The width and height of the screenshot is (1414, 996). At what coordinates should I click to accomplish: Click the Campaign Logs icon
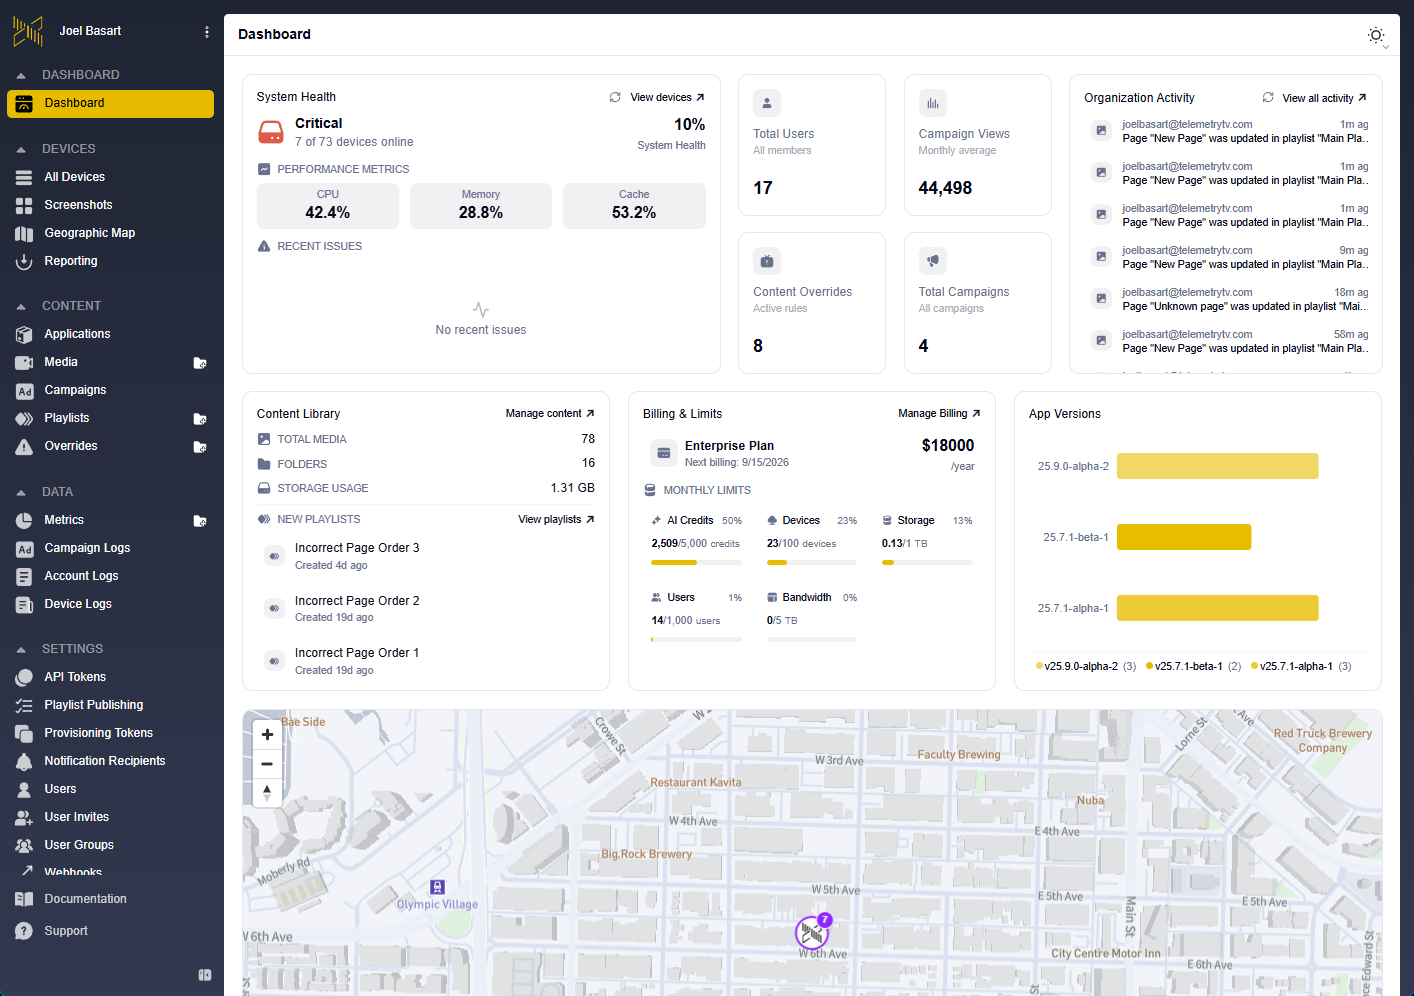click(x=24, y=549)
